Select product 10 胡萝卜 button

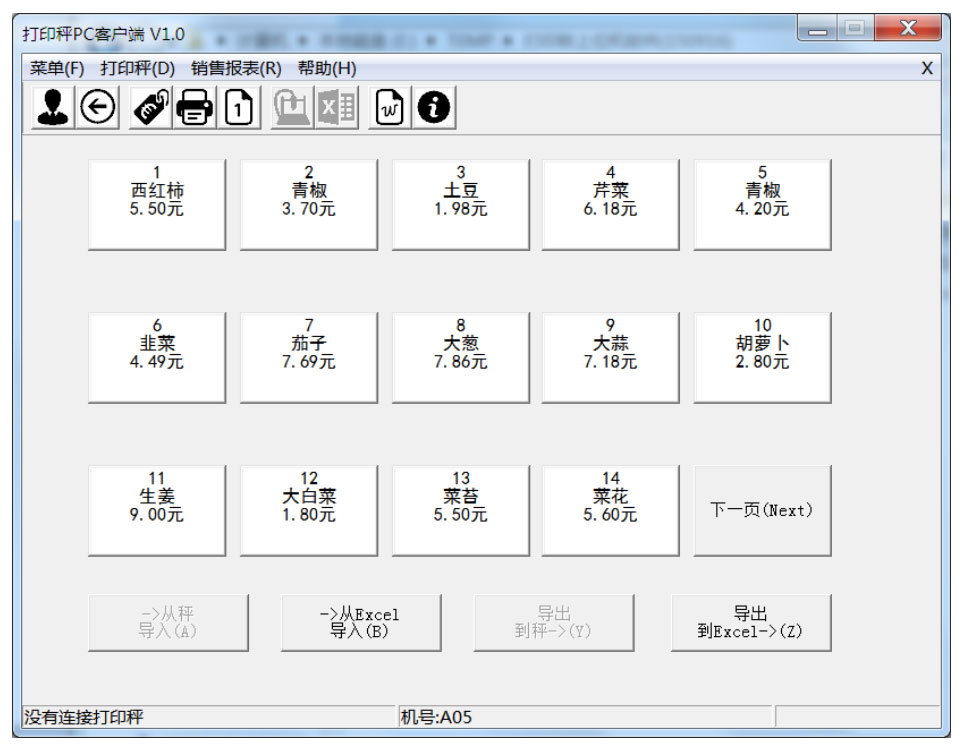click(762, 357)
